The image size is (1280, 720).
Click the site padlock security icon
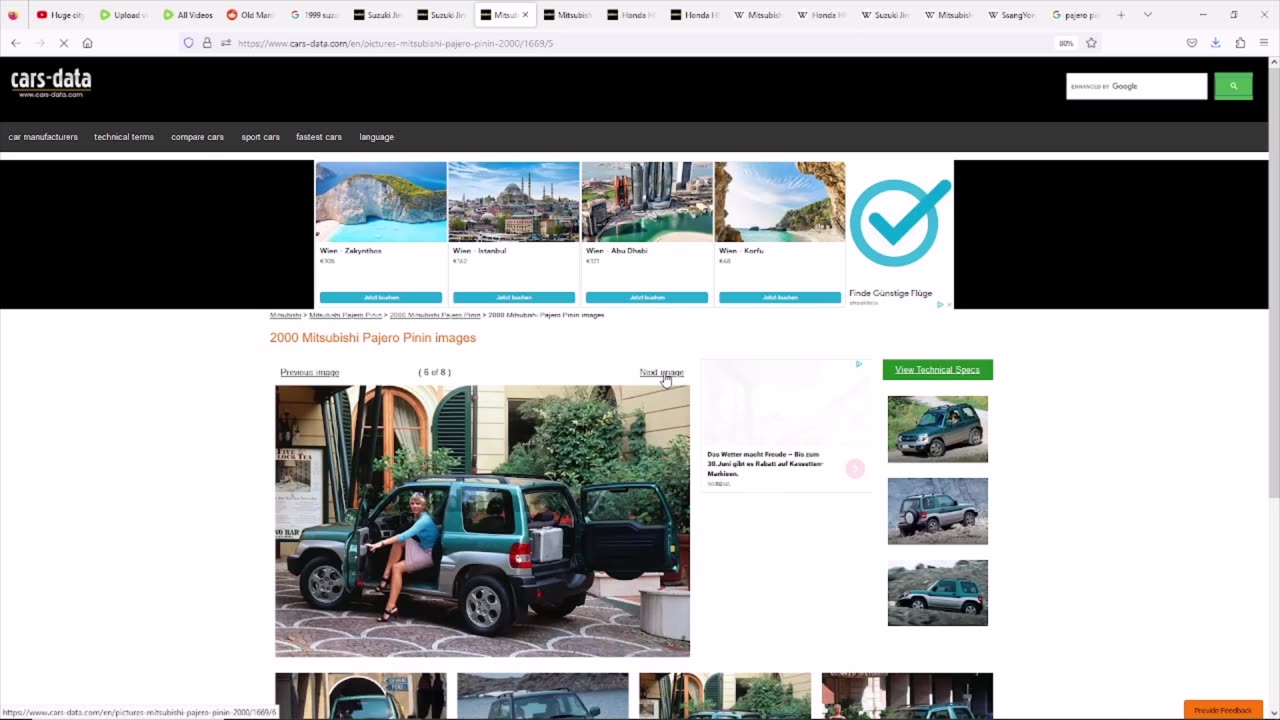(x=207, y=43)
